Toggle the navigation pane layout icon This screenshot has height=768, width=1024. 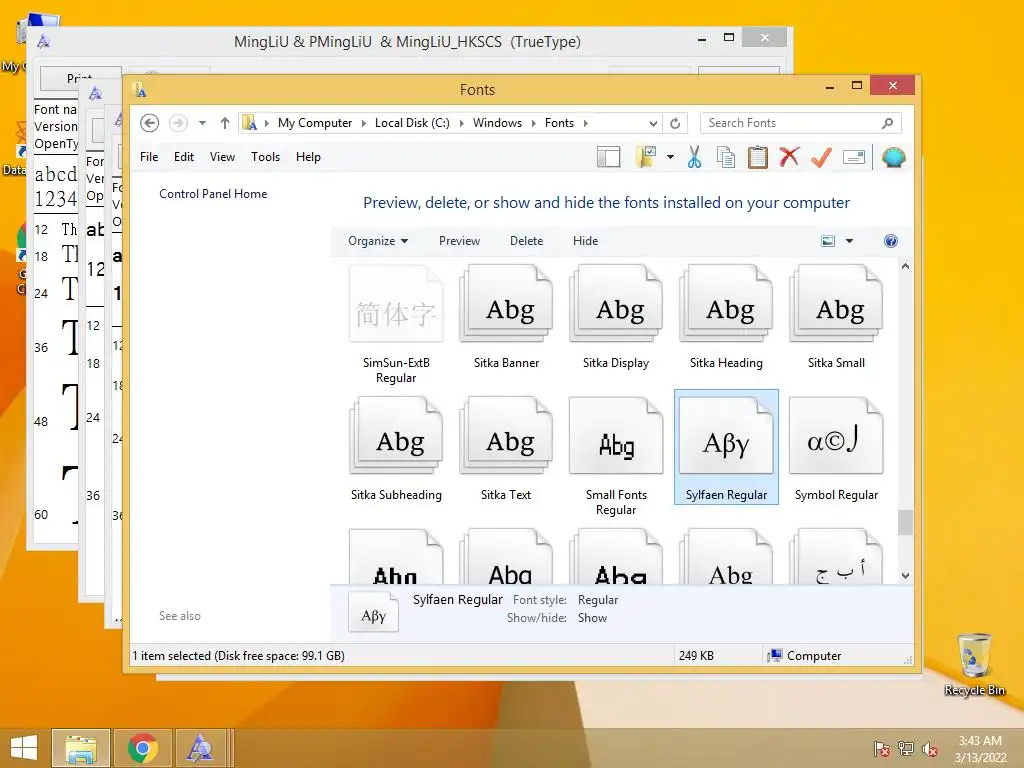click(608, 157)
